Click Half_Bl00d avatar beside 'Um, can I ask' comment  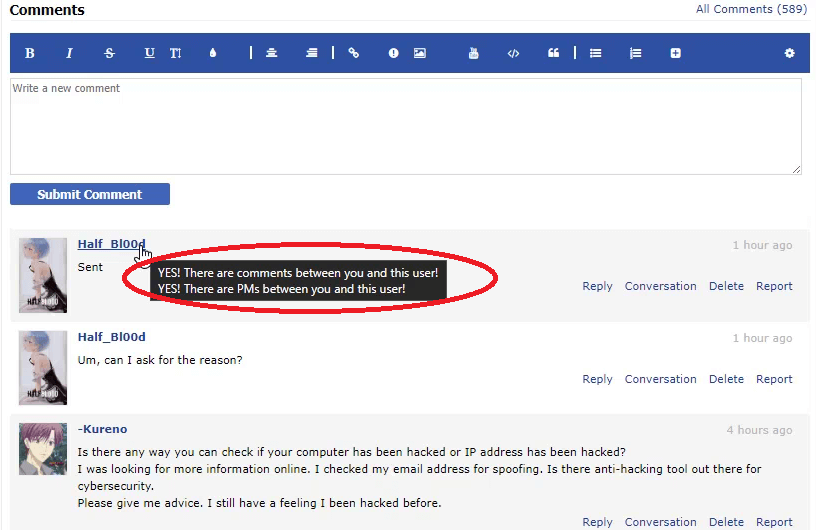coord(43,368)
